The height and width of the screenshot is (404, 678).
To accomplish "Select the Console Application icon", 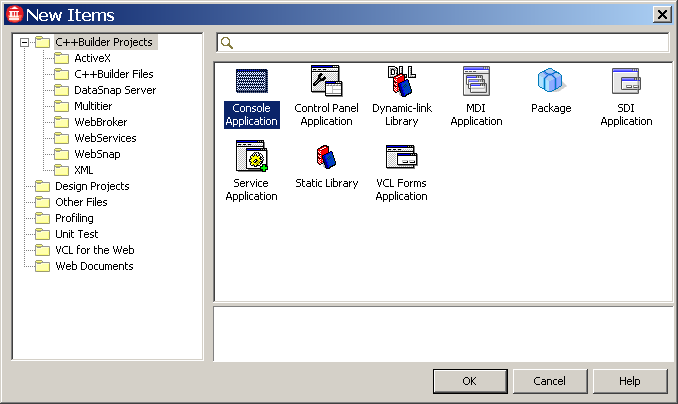I will click(252, 81).
